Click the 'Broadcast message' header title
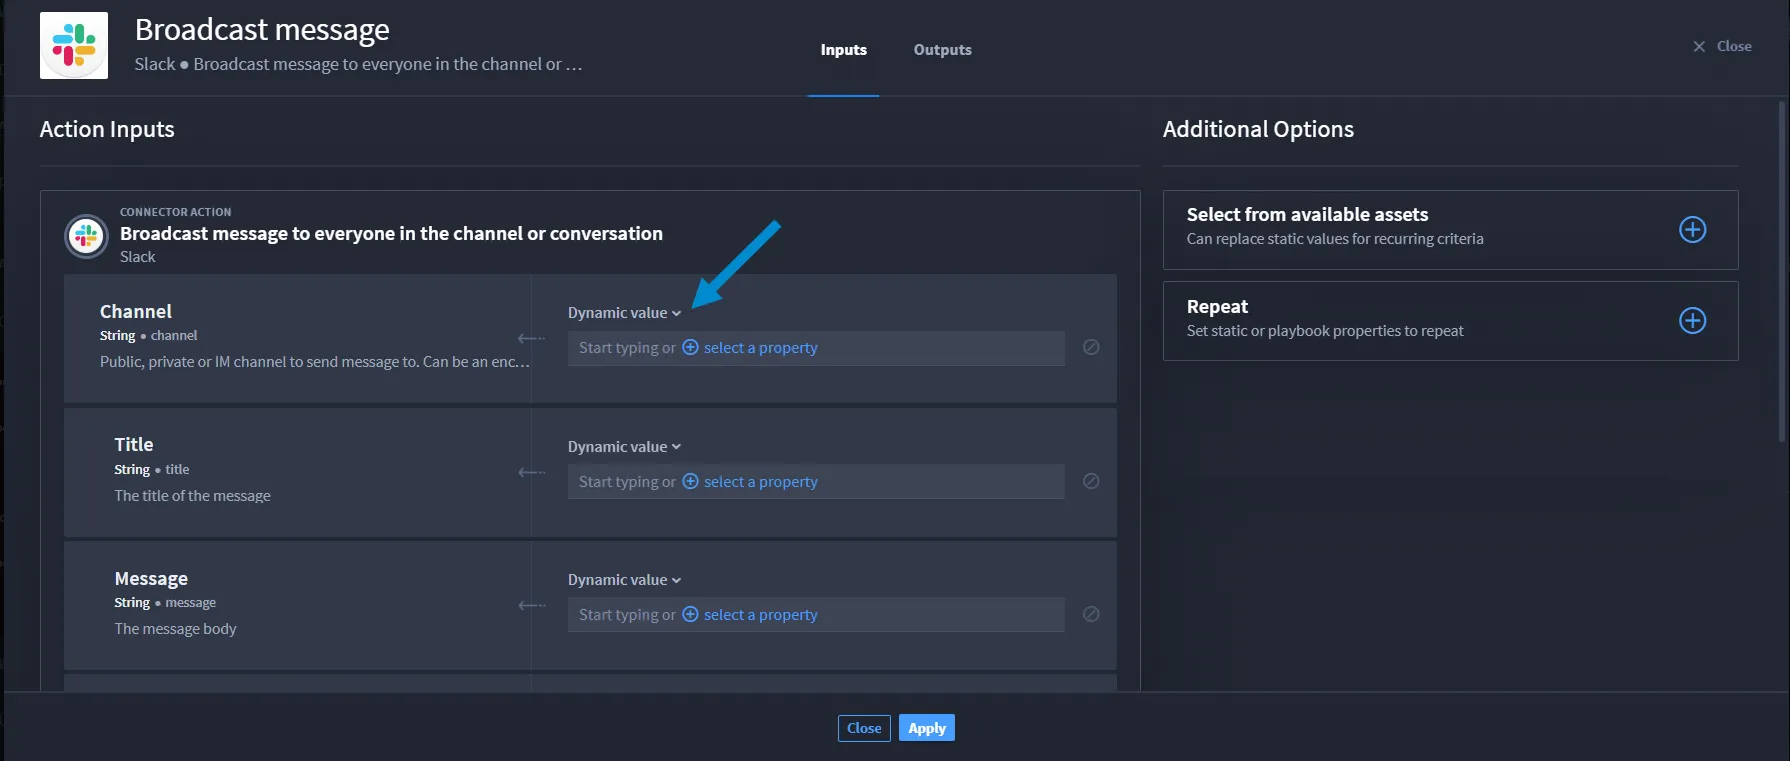1790x761 pixels. (x=262, y=30)
